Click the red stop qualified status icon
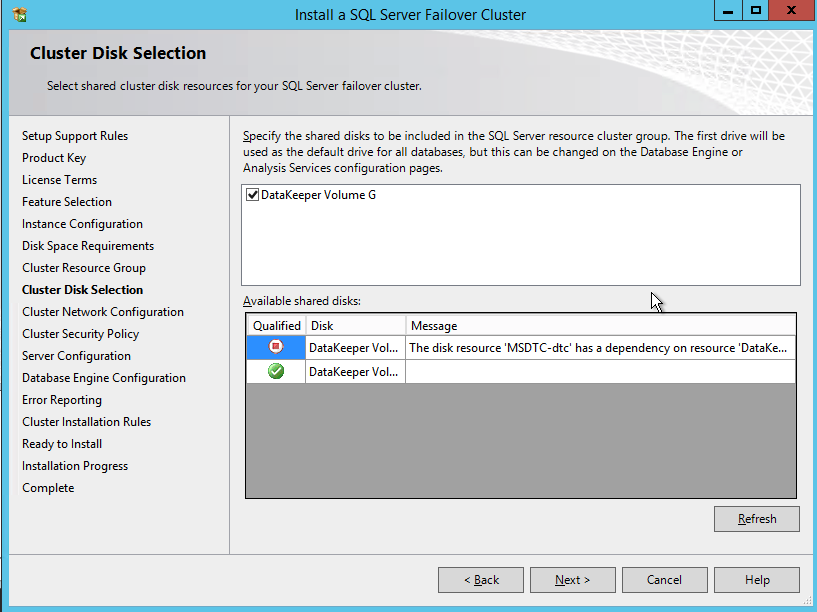 276,348
